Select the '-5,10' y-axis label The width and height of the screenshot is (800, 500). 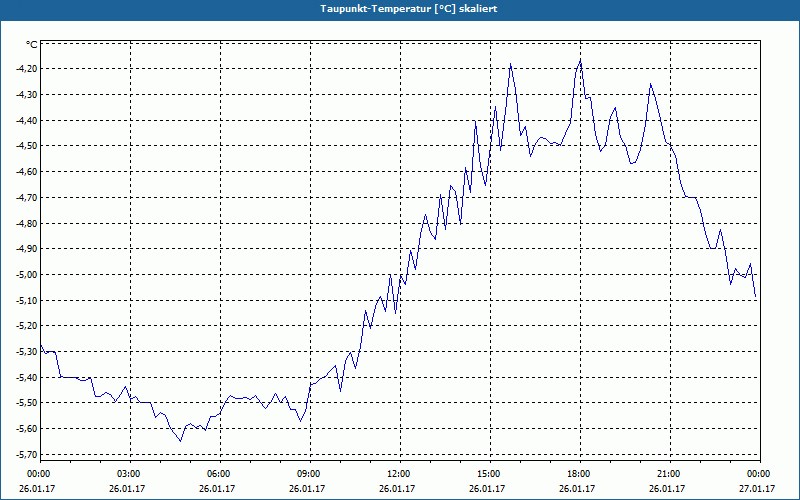(x=28, y=301)
